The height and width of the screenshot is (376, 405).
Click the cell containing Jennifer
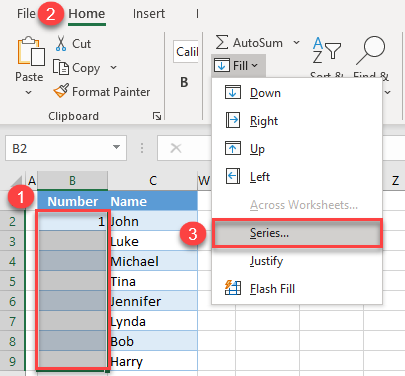pyautogui.click(x=153, y=301)
